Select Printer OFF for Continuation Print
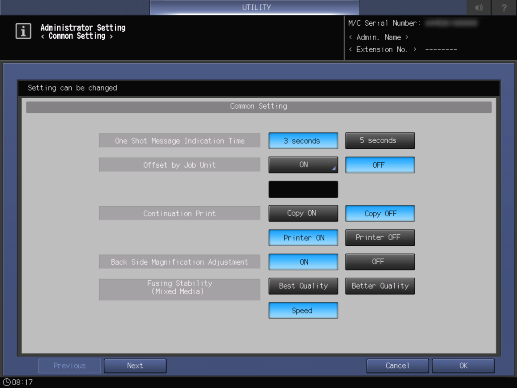 pos(380,237)
